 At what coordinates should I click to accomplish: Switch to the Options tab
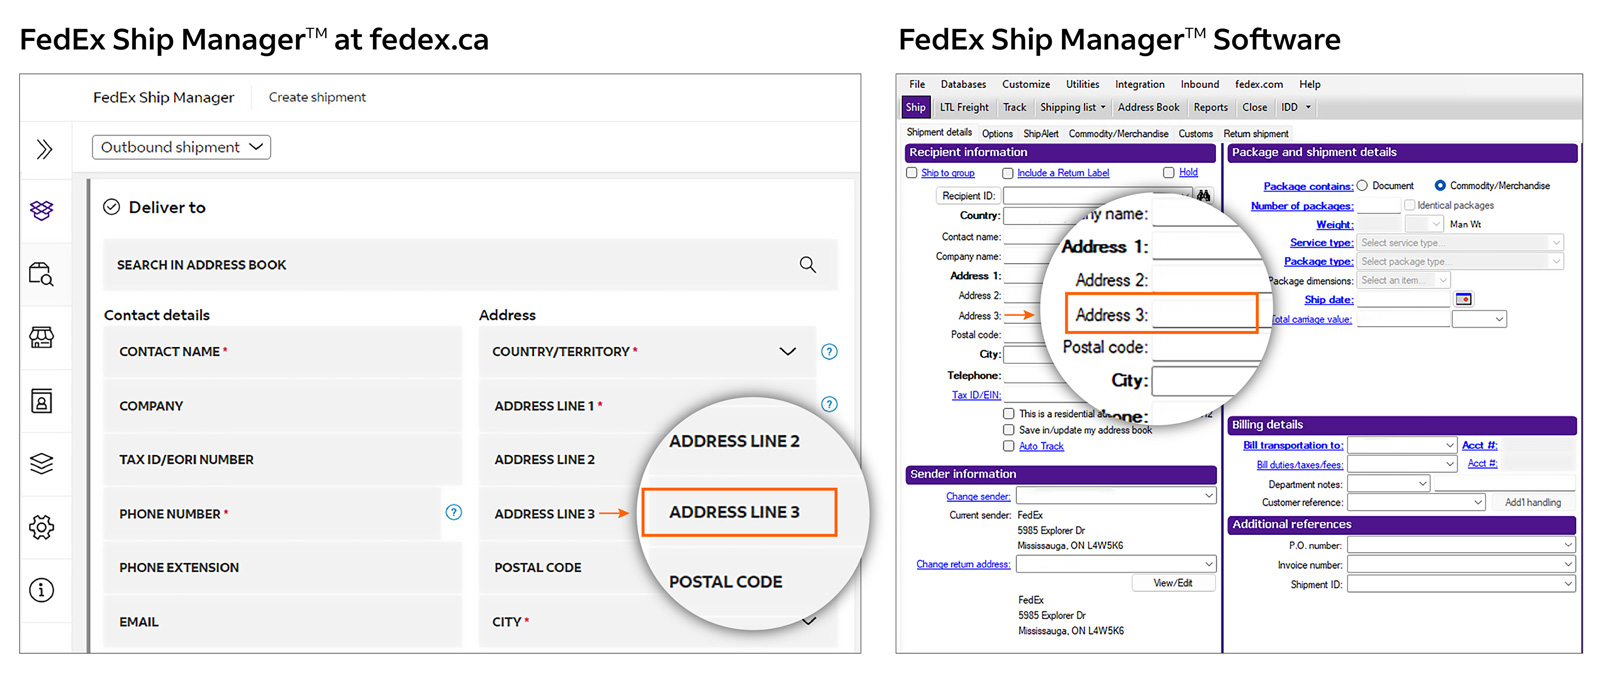[x=997, y=134]
